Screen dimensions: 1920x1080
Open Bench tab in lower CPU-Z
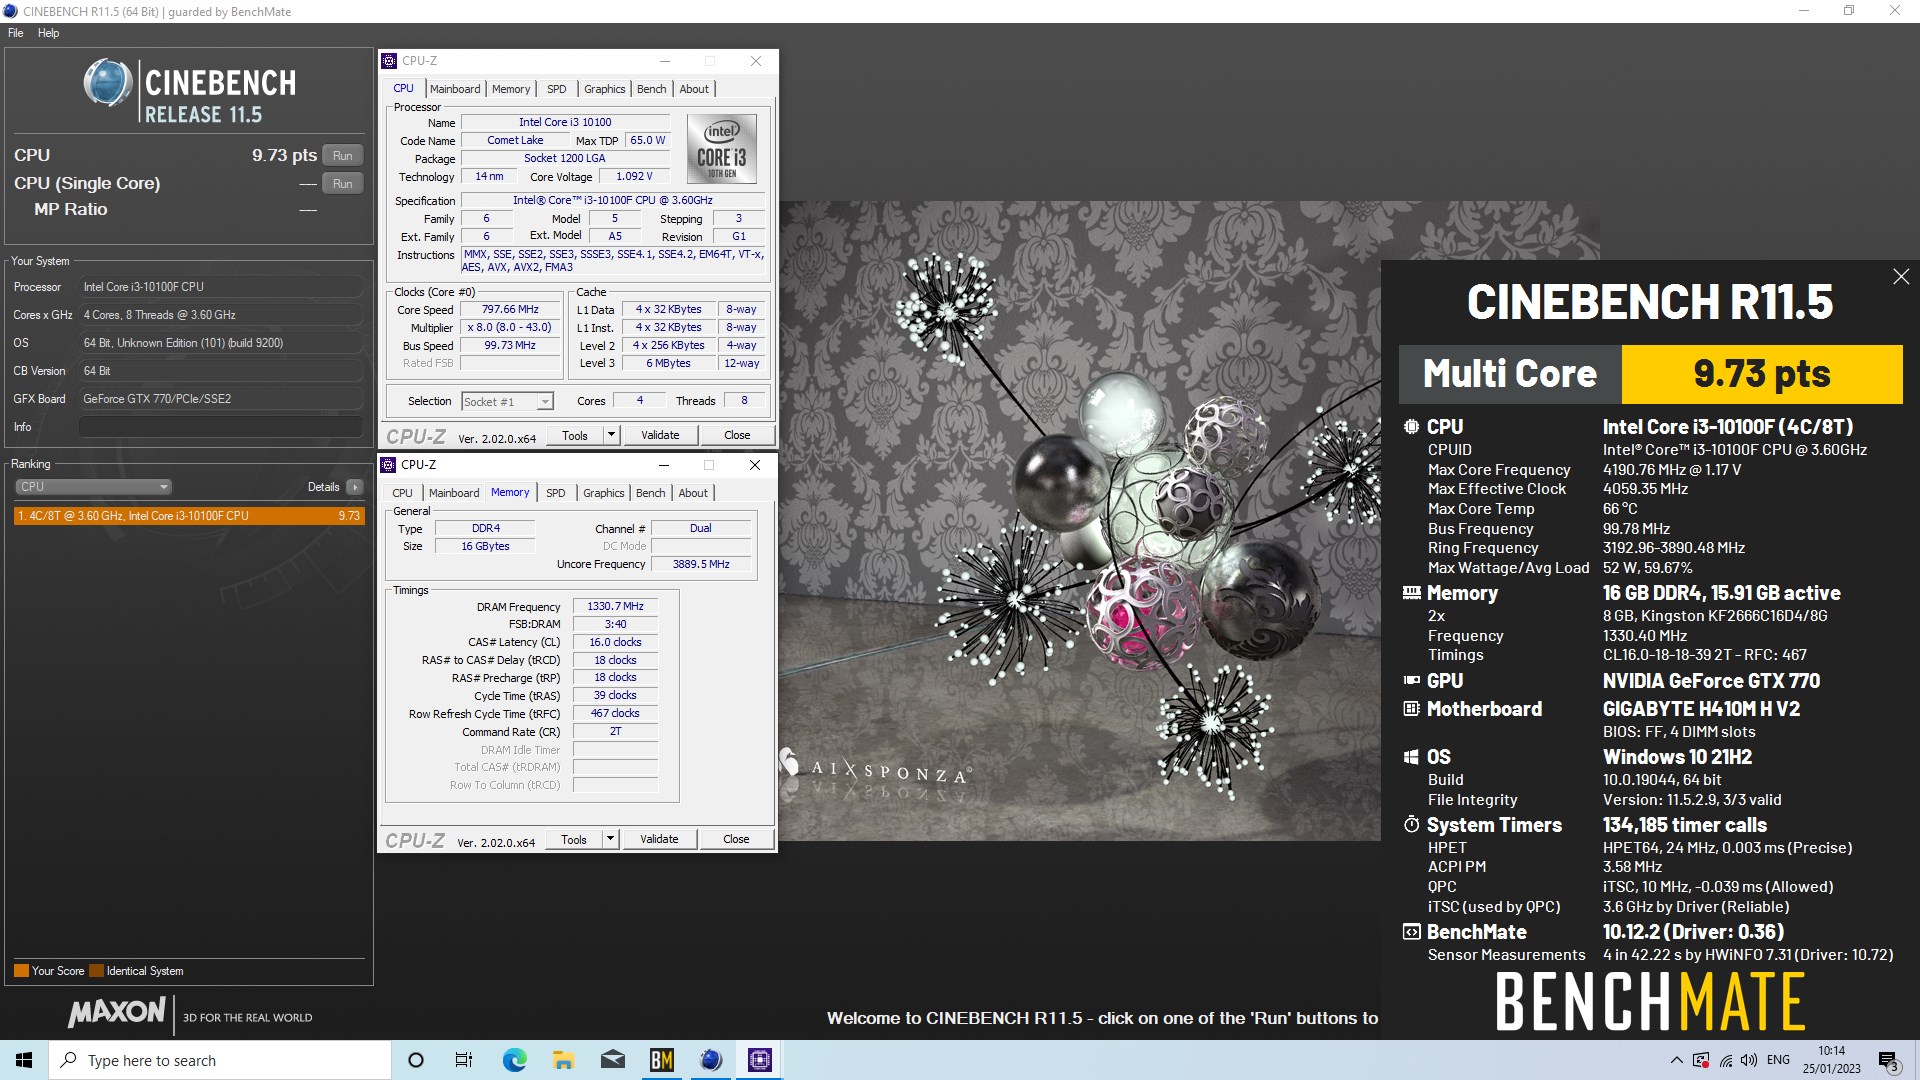651,493
